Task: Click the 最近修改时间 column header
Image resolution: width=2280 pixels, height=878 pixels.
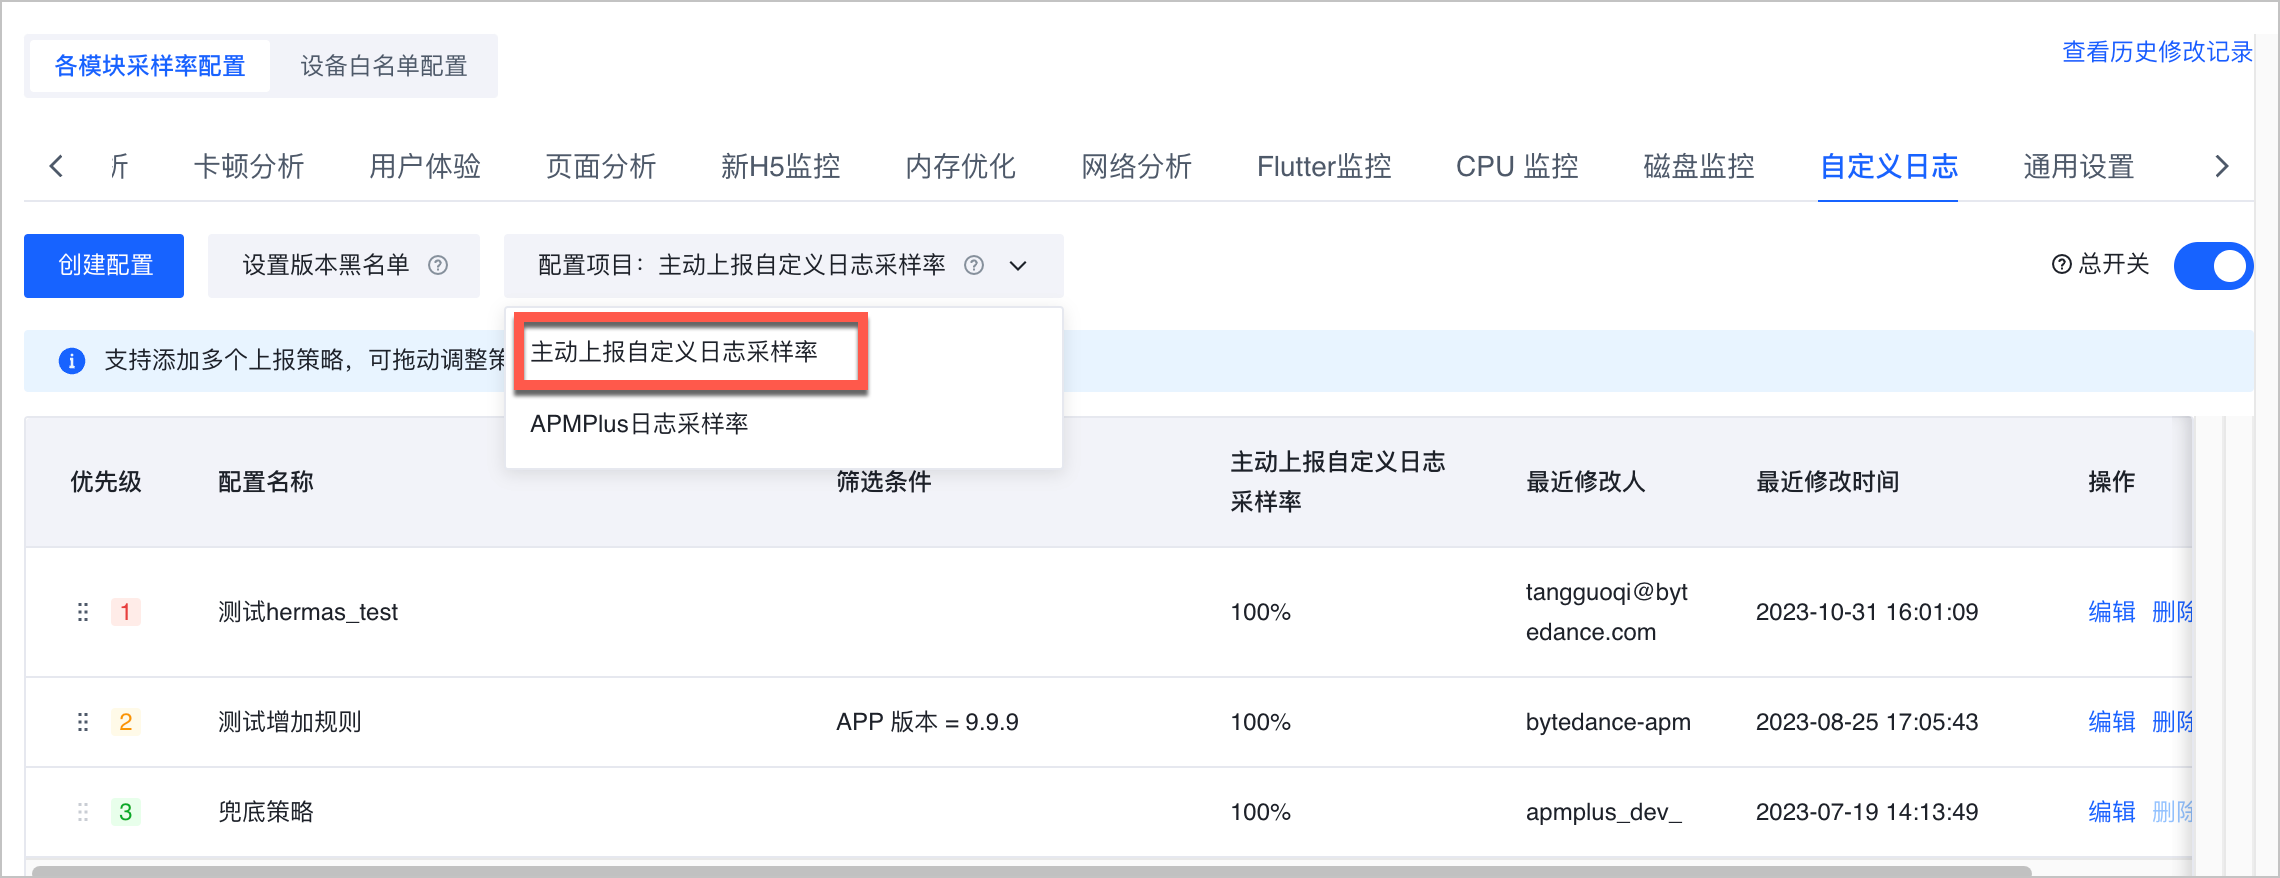Action: tap(1828, 482)
